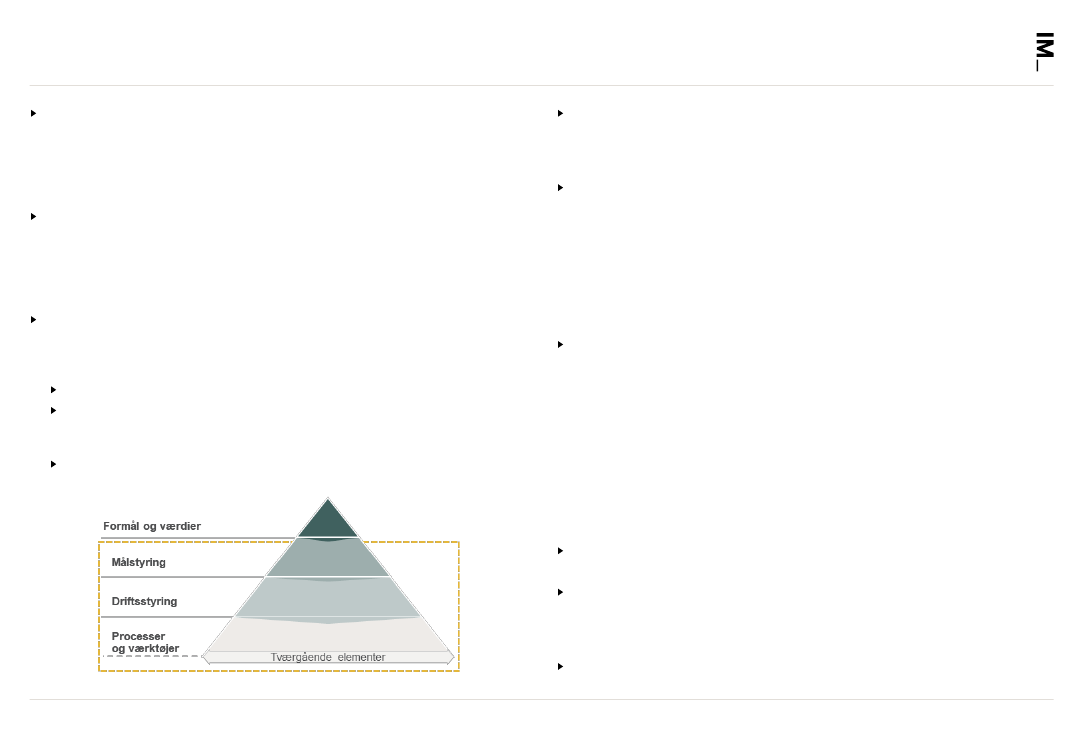
Task: Click the beige pyramid bottom segment
Action: 328,634
